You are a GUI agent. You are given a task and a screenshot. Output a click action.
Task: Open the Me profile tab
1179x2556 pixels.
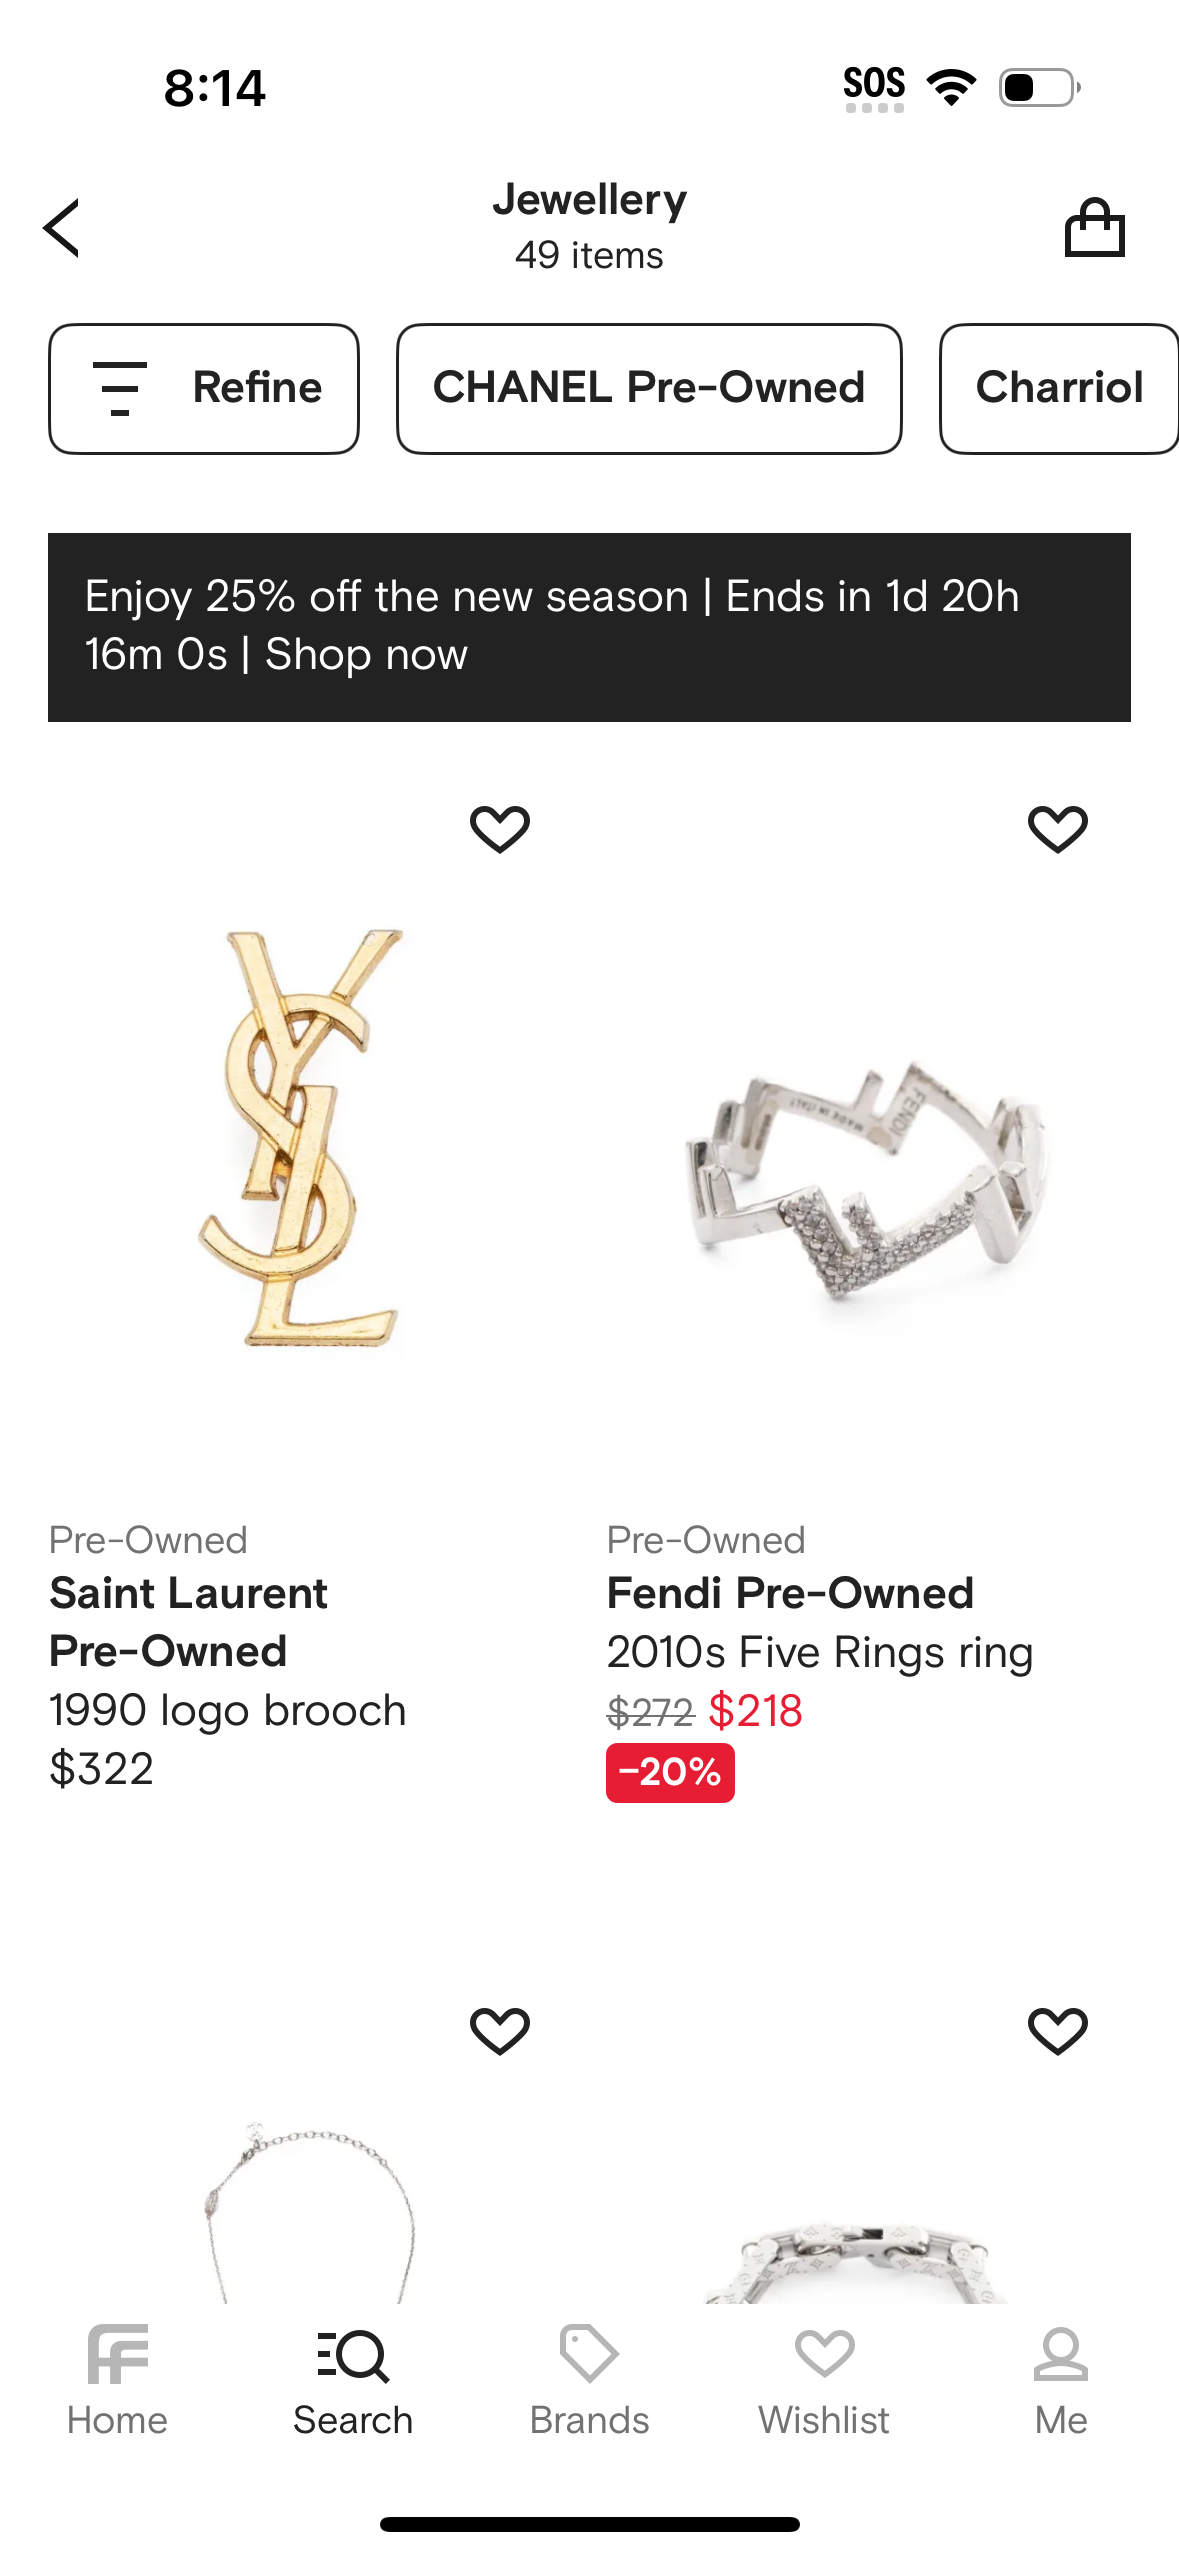click(x=1060, y=2382)
